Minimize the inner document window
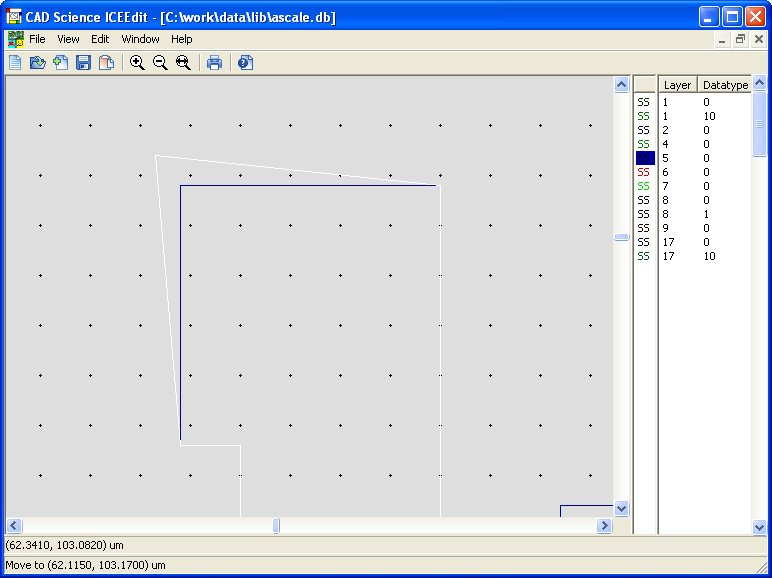 722,40
